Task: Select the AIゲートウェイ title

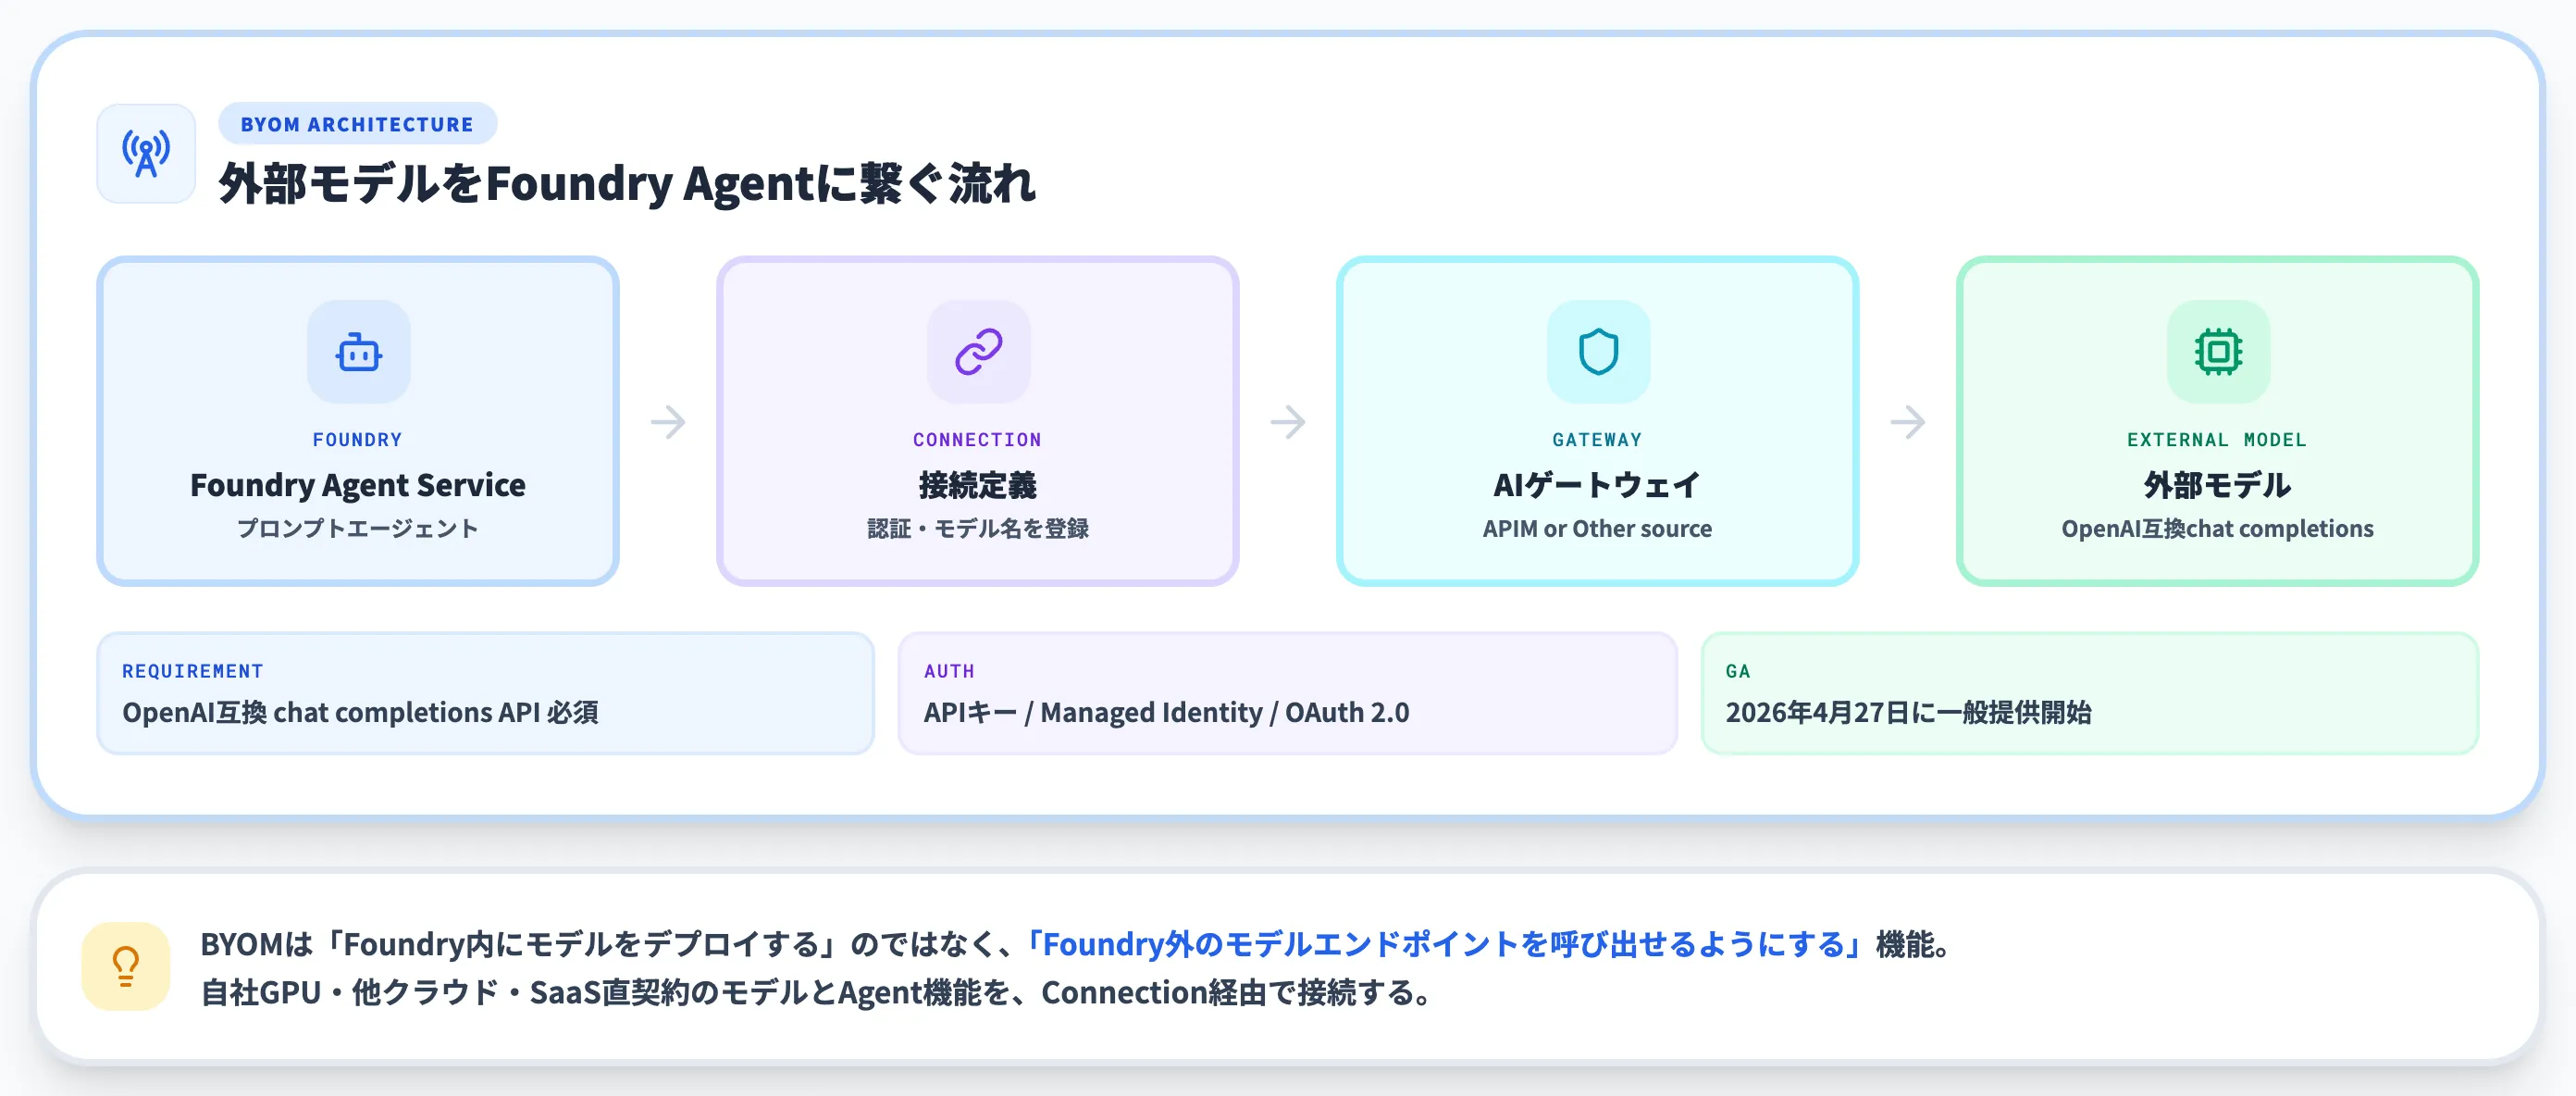Action: [x=1598, y=485]
